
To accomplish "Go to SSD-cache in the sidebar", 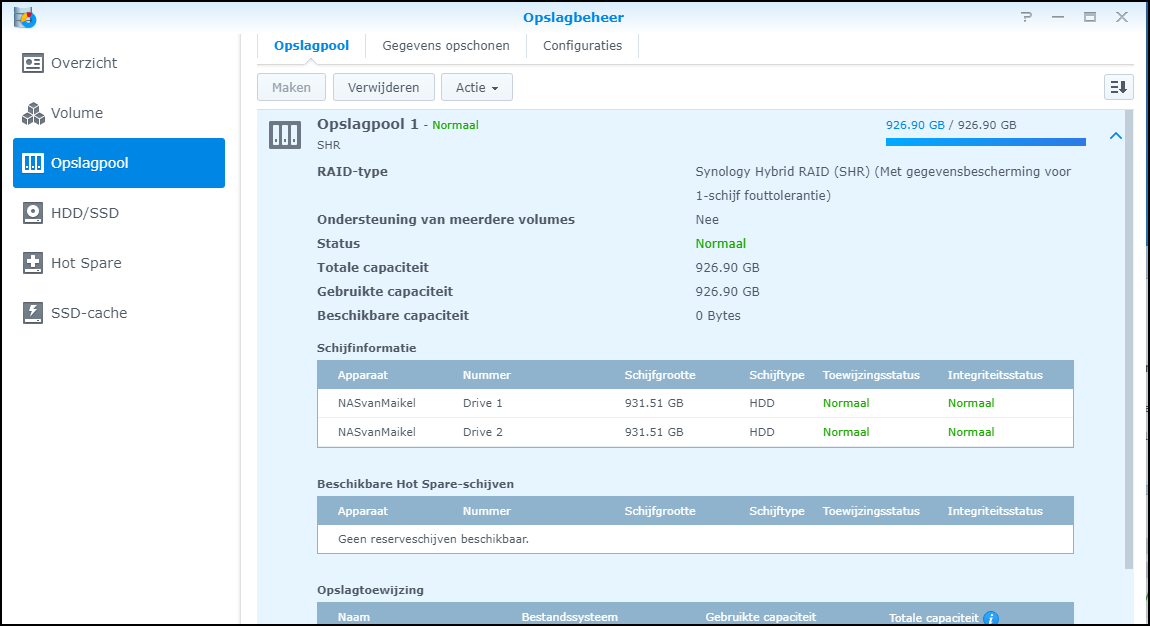I will [119, 313].
